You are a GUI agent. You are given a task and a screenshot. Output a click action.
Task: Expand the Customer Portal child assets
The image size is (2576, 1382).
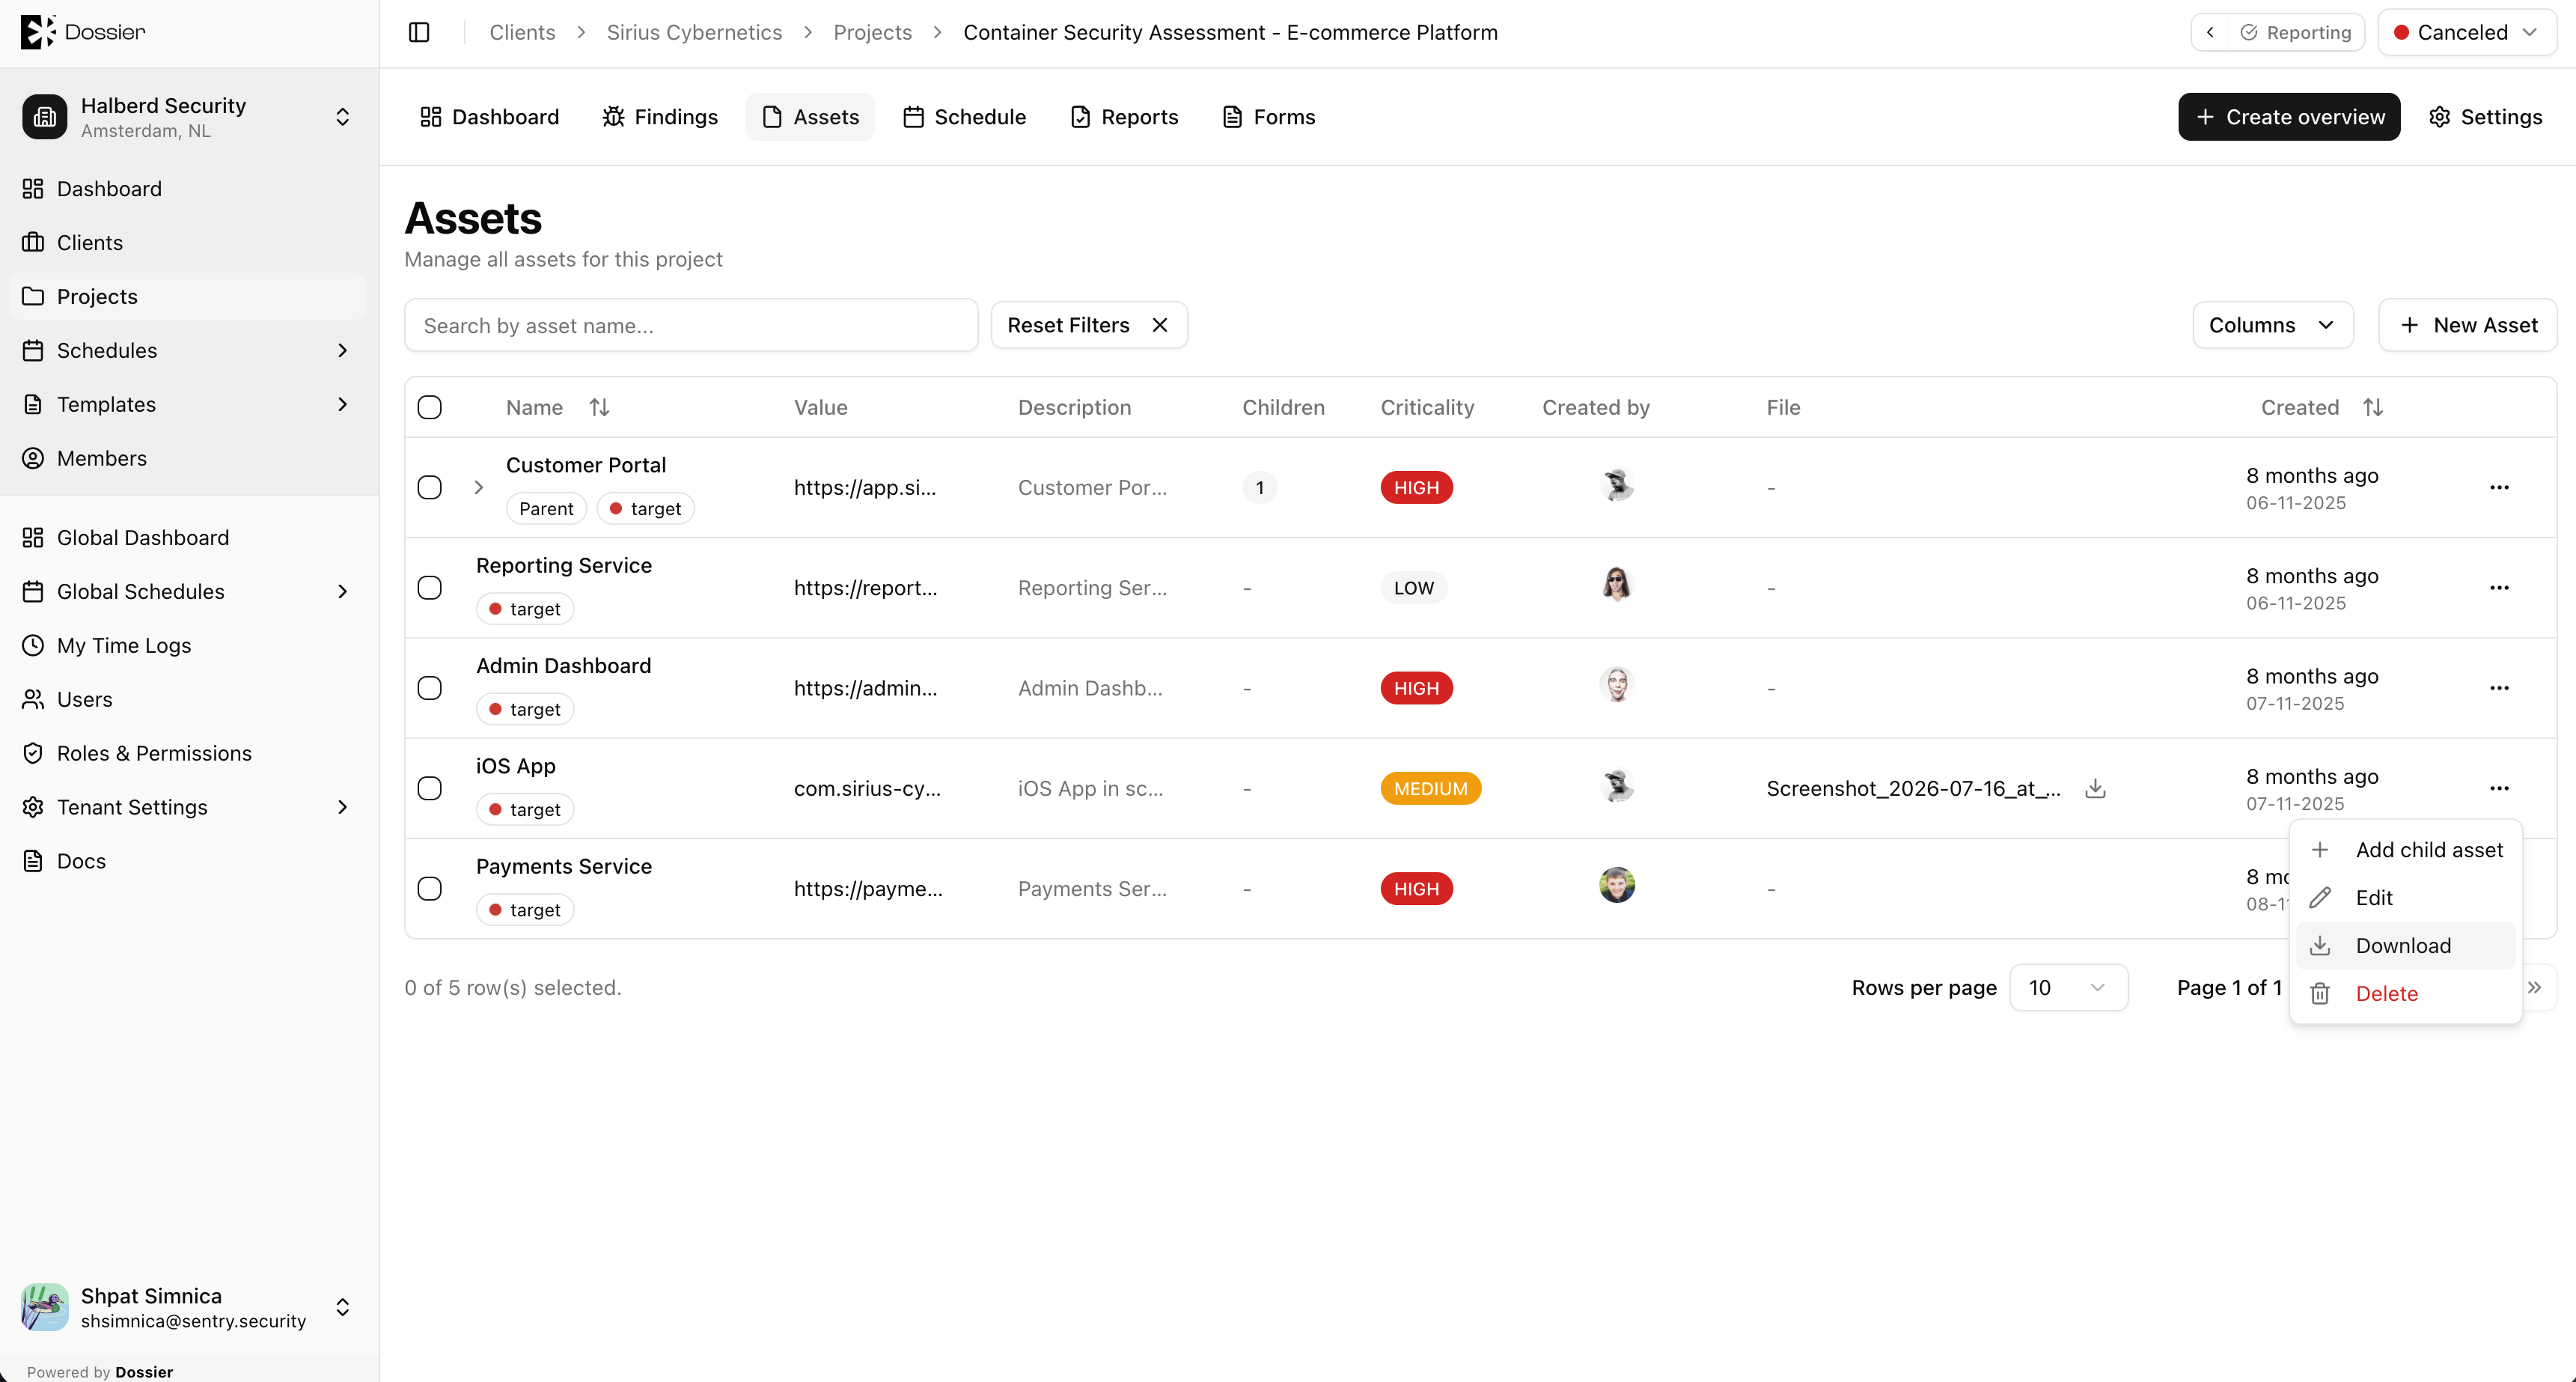pyautogui.click(x=479, y=487)
